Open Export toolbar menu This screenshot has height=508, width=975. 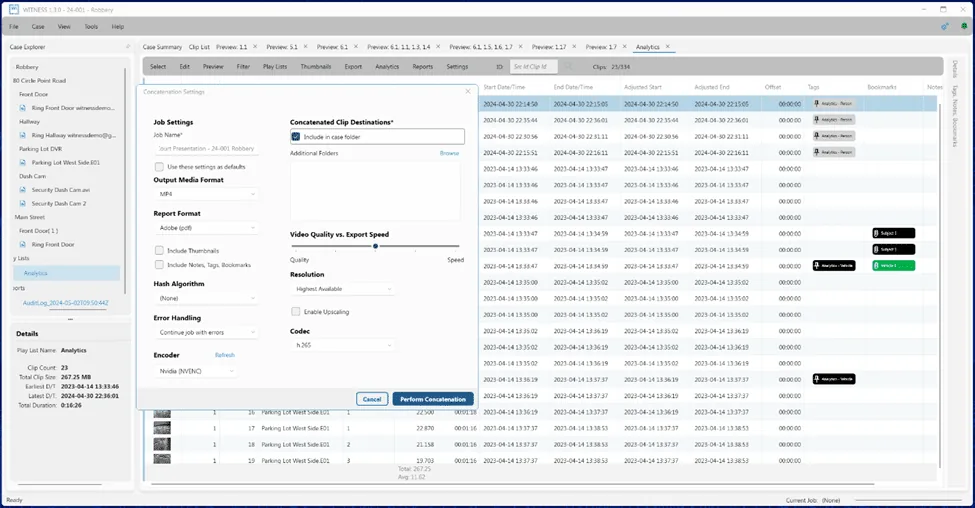[x=353, y=67]
